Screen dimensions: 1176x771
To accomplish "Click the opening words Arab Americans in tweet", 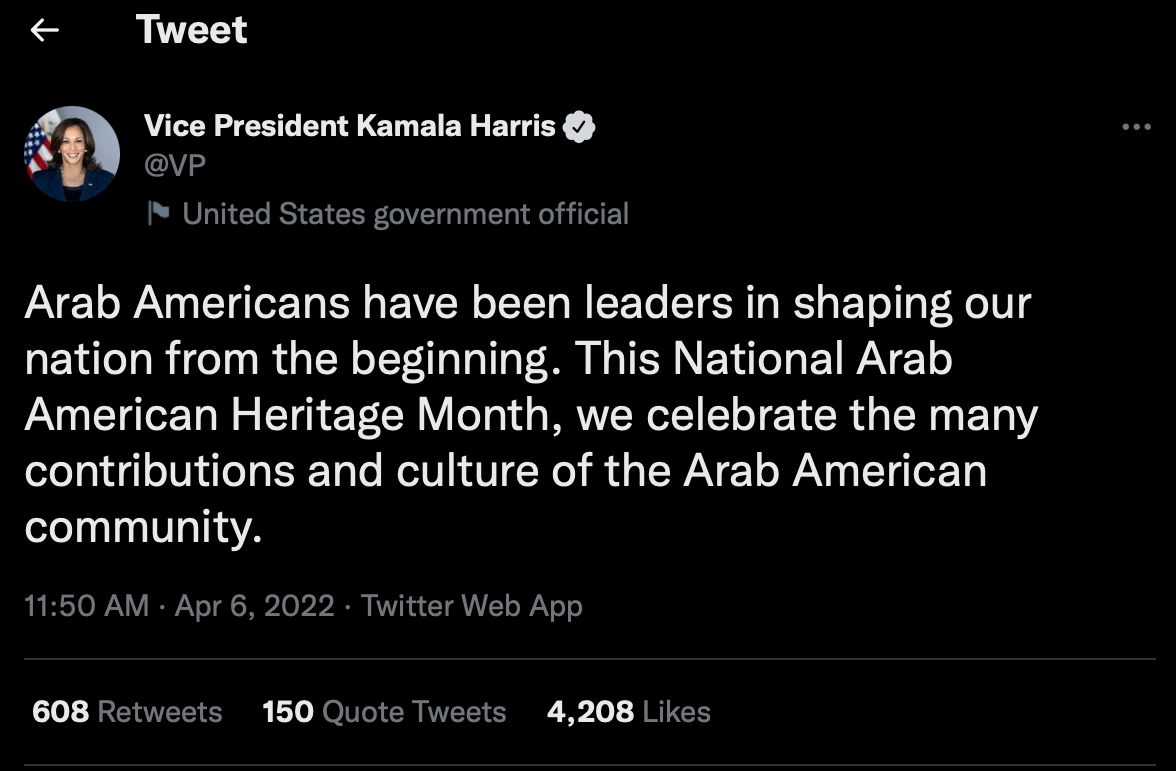I will 187,304.
